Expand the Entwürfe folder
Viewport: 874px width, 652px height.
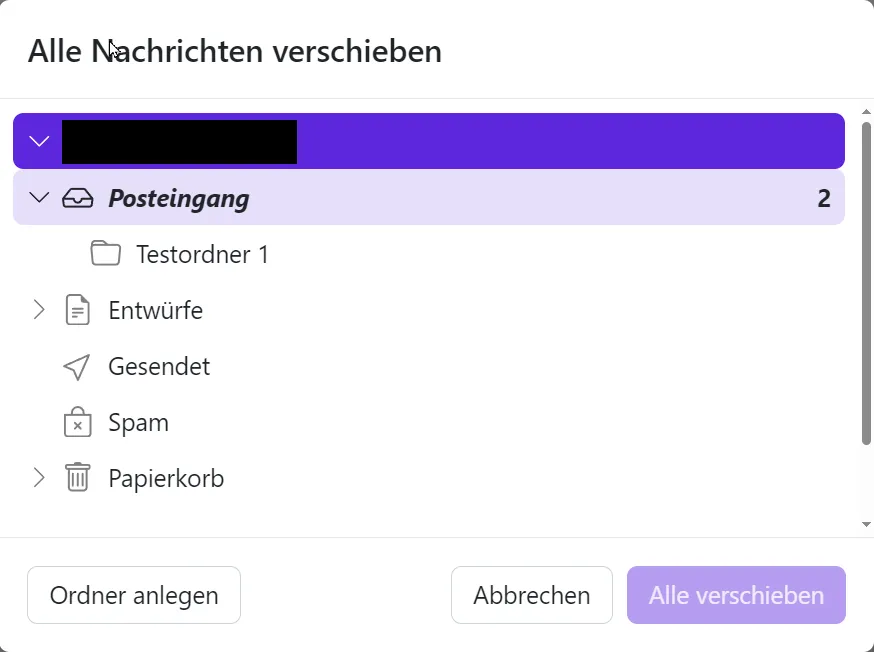38,310
